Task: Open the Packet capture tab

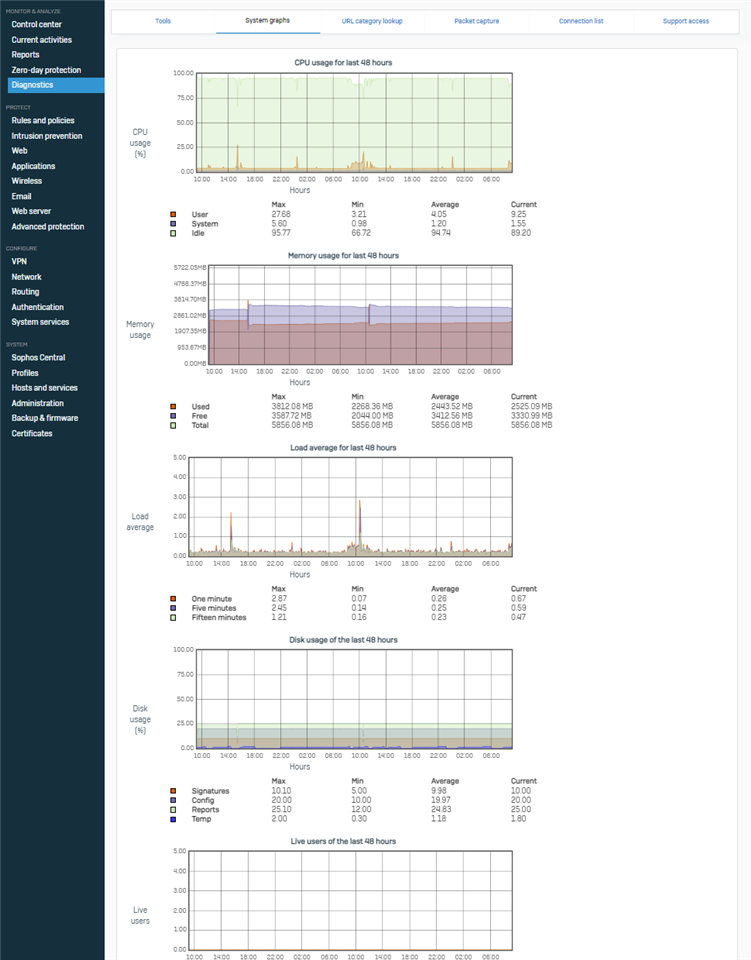Action: tap(479, 21)
